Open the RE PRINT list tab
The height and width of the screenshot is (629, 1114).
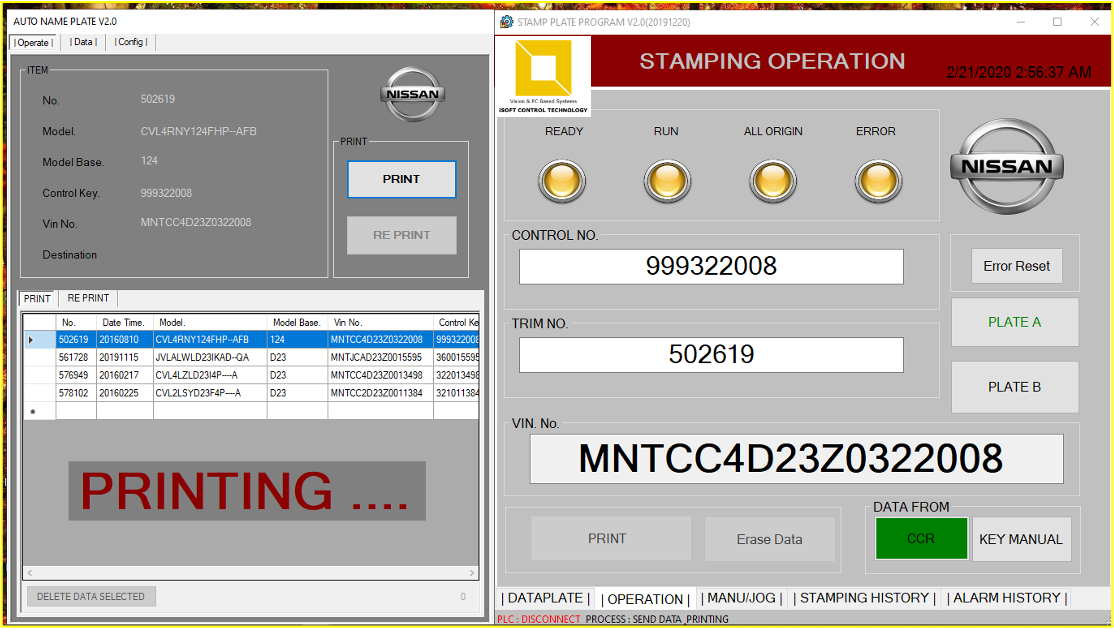[x=88, y=298]
